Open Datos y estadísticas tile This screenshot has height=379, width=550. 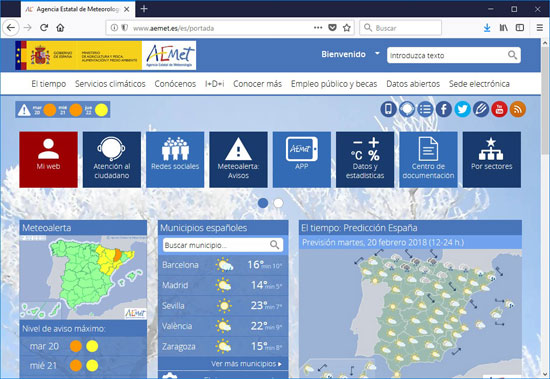(x=365, y=160)
